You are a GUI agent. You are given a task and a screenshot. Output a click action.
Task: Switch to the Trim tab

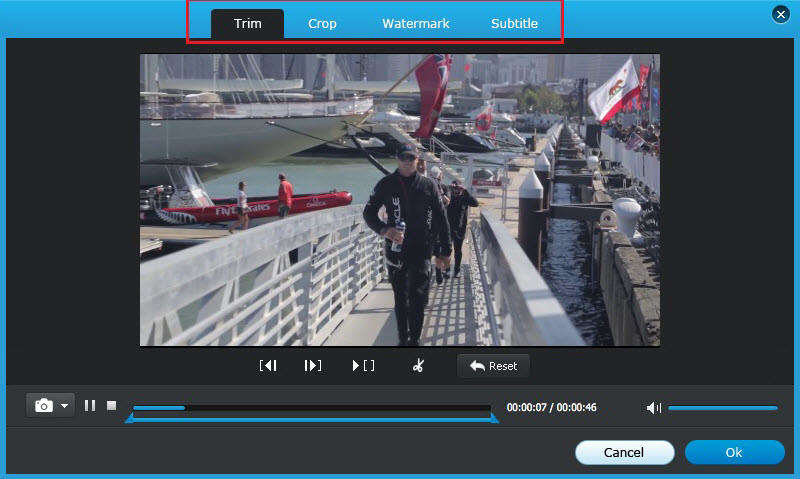click(x=247, y=23)
